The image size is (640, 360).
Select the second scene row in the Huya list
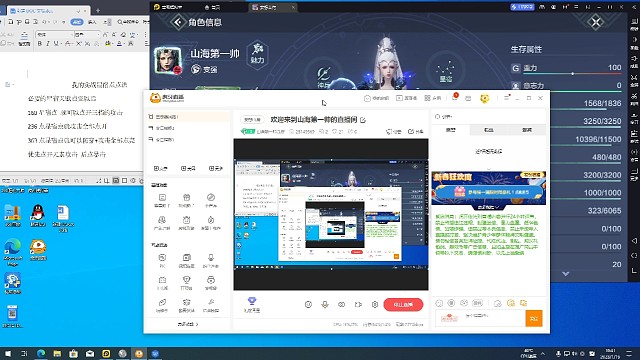[x=188, y=128]
